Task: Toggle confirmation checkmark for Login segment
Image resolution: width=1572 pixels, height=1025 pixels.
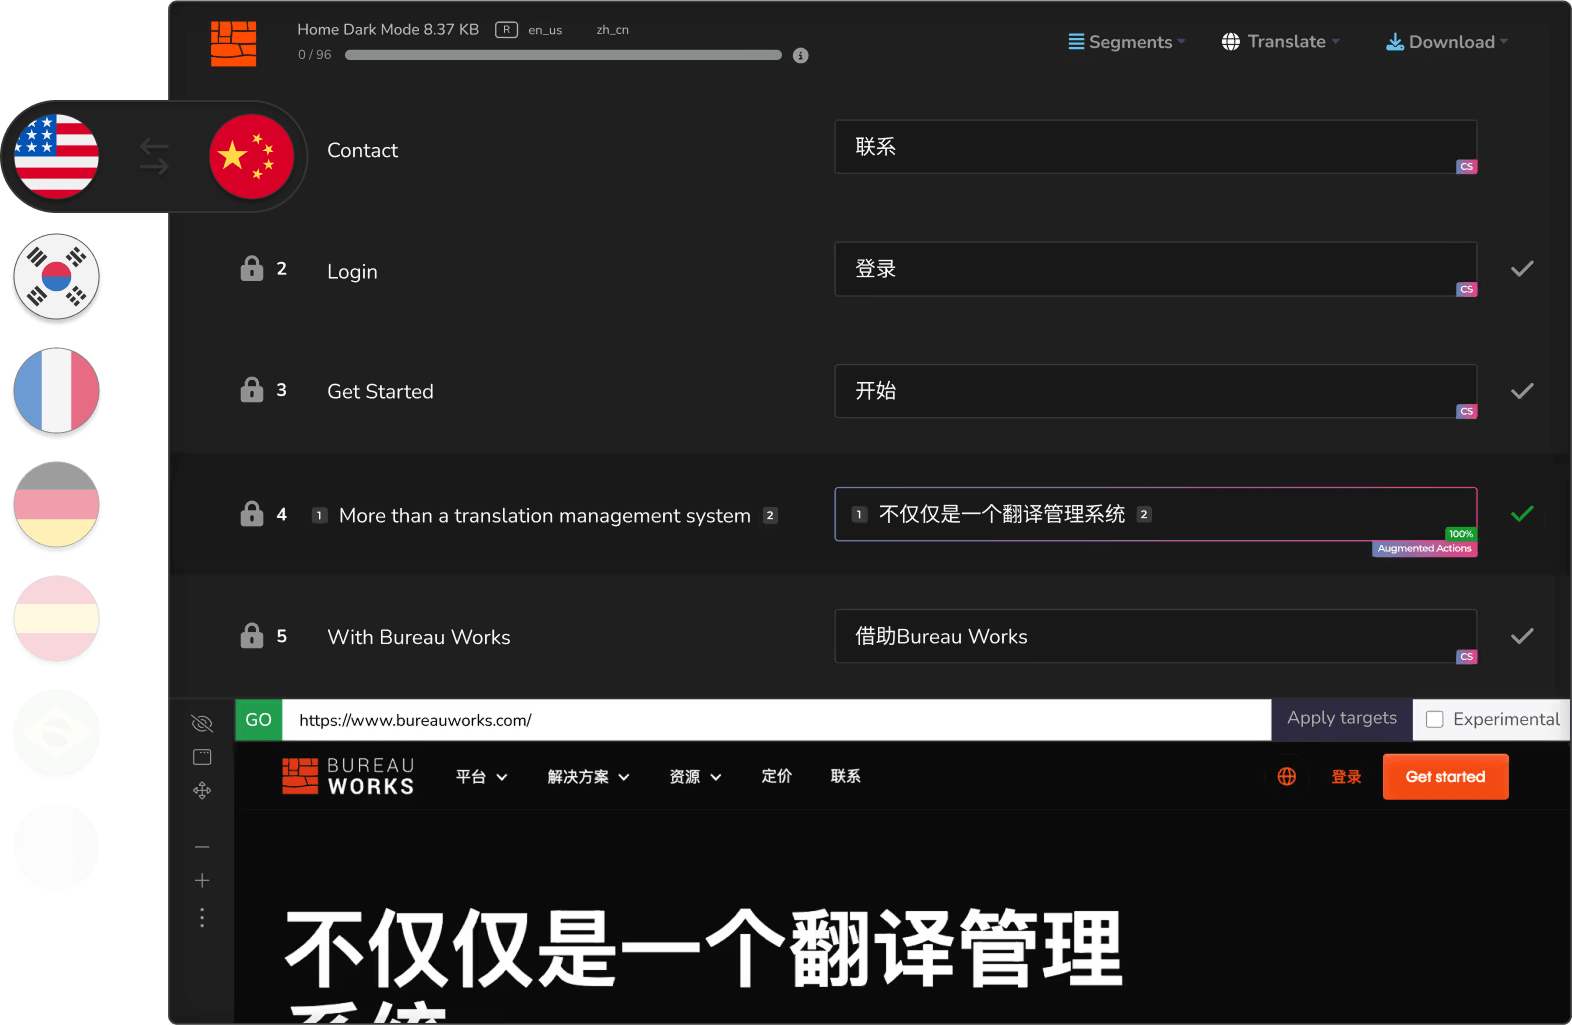Action: (x=1522, y=269)
